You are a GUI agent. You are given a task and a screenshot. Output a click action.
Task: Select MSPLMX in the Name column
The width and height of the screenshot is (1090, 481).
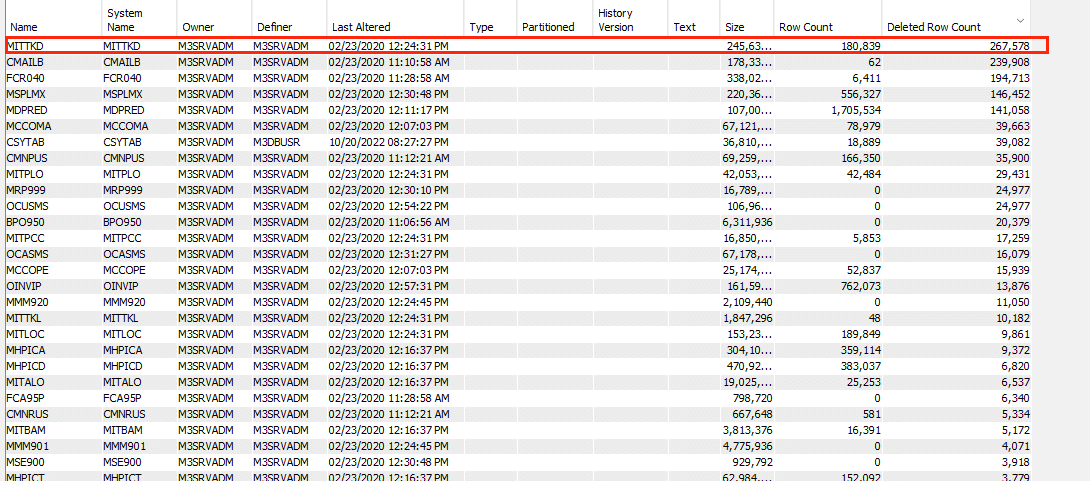click(27, 94)
